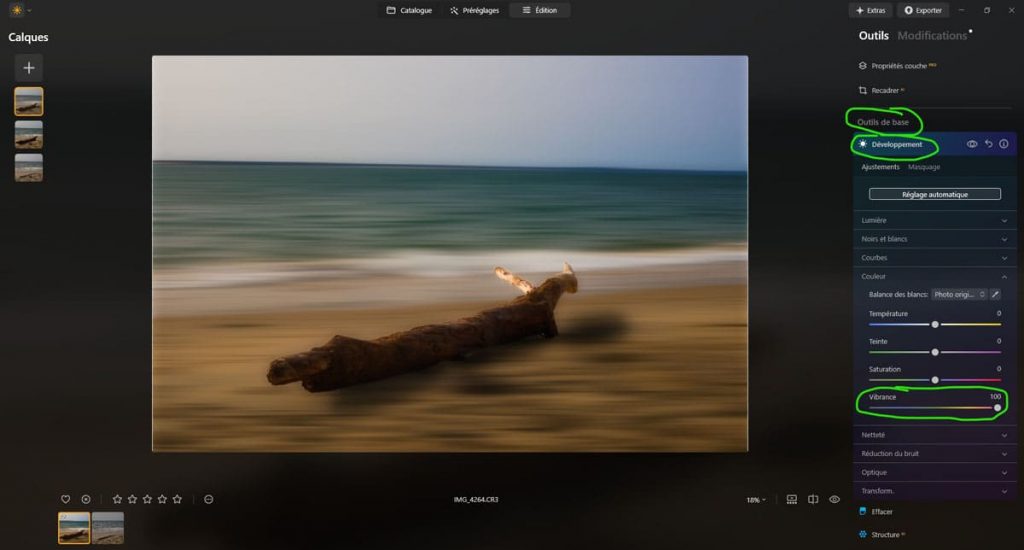Viewport: 1024px width, 550px height.
Task: Reset the Développement tool with undo arrow
Action: pyautogui.click(x=988, y=144)
